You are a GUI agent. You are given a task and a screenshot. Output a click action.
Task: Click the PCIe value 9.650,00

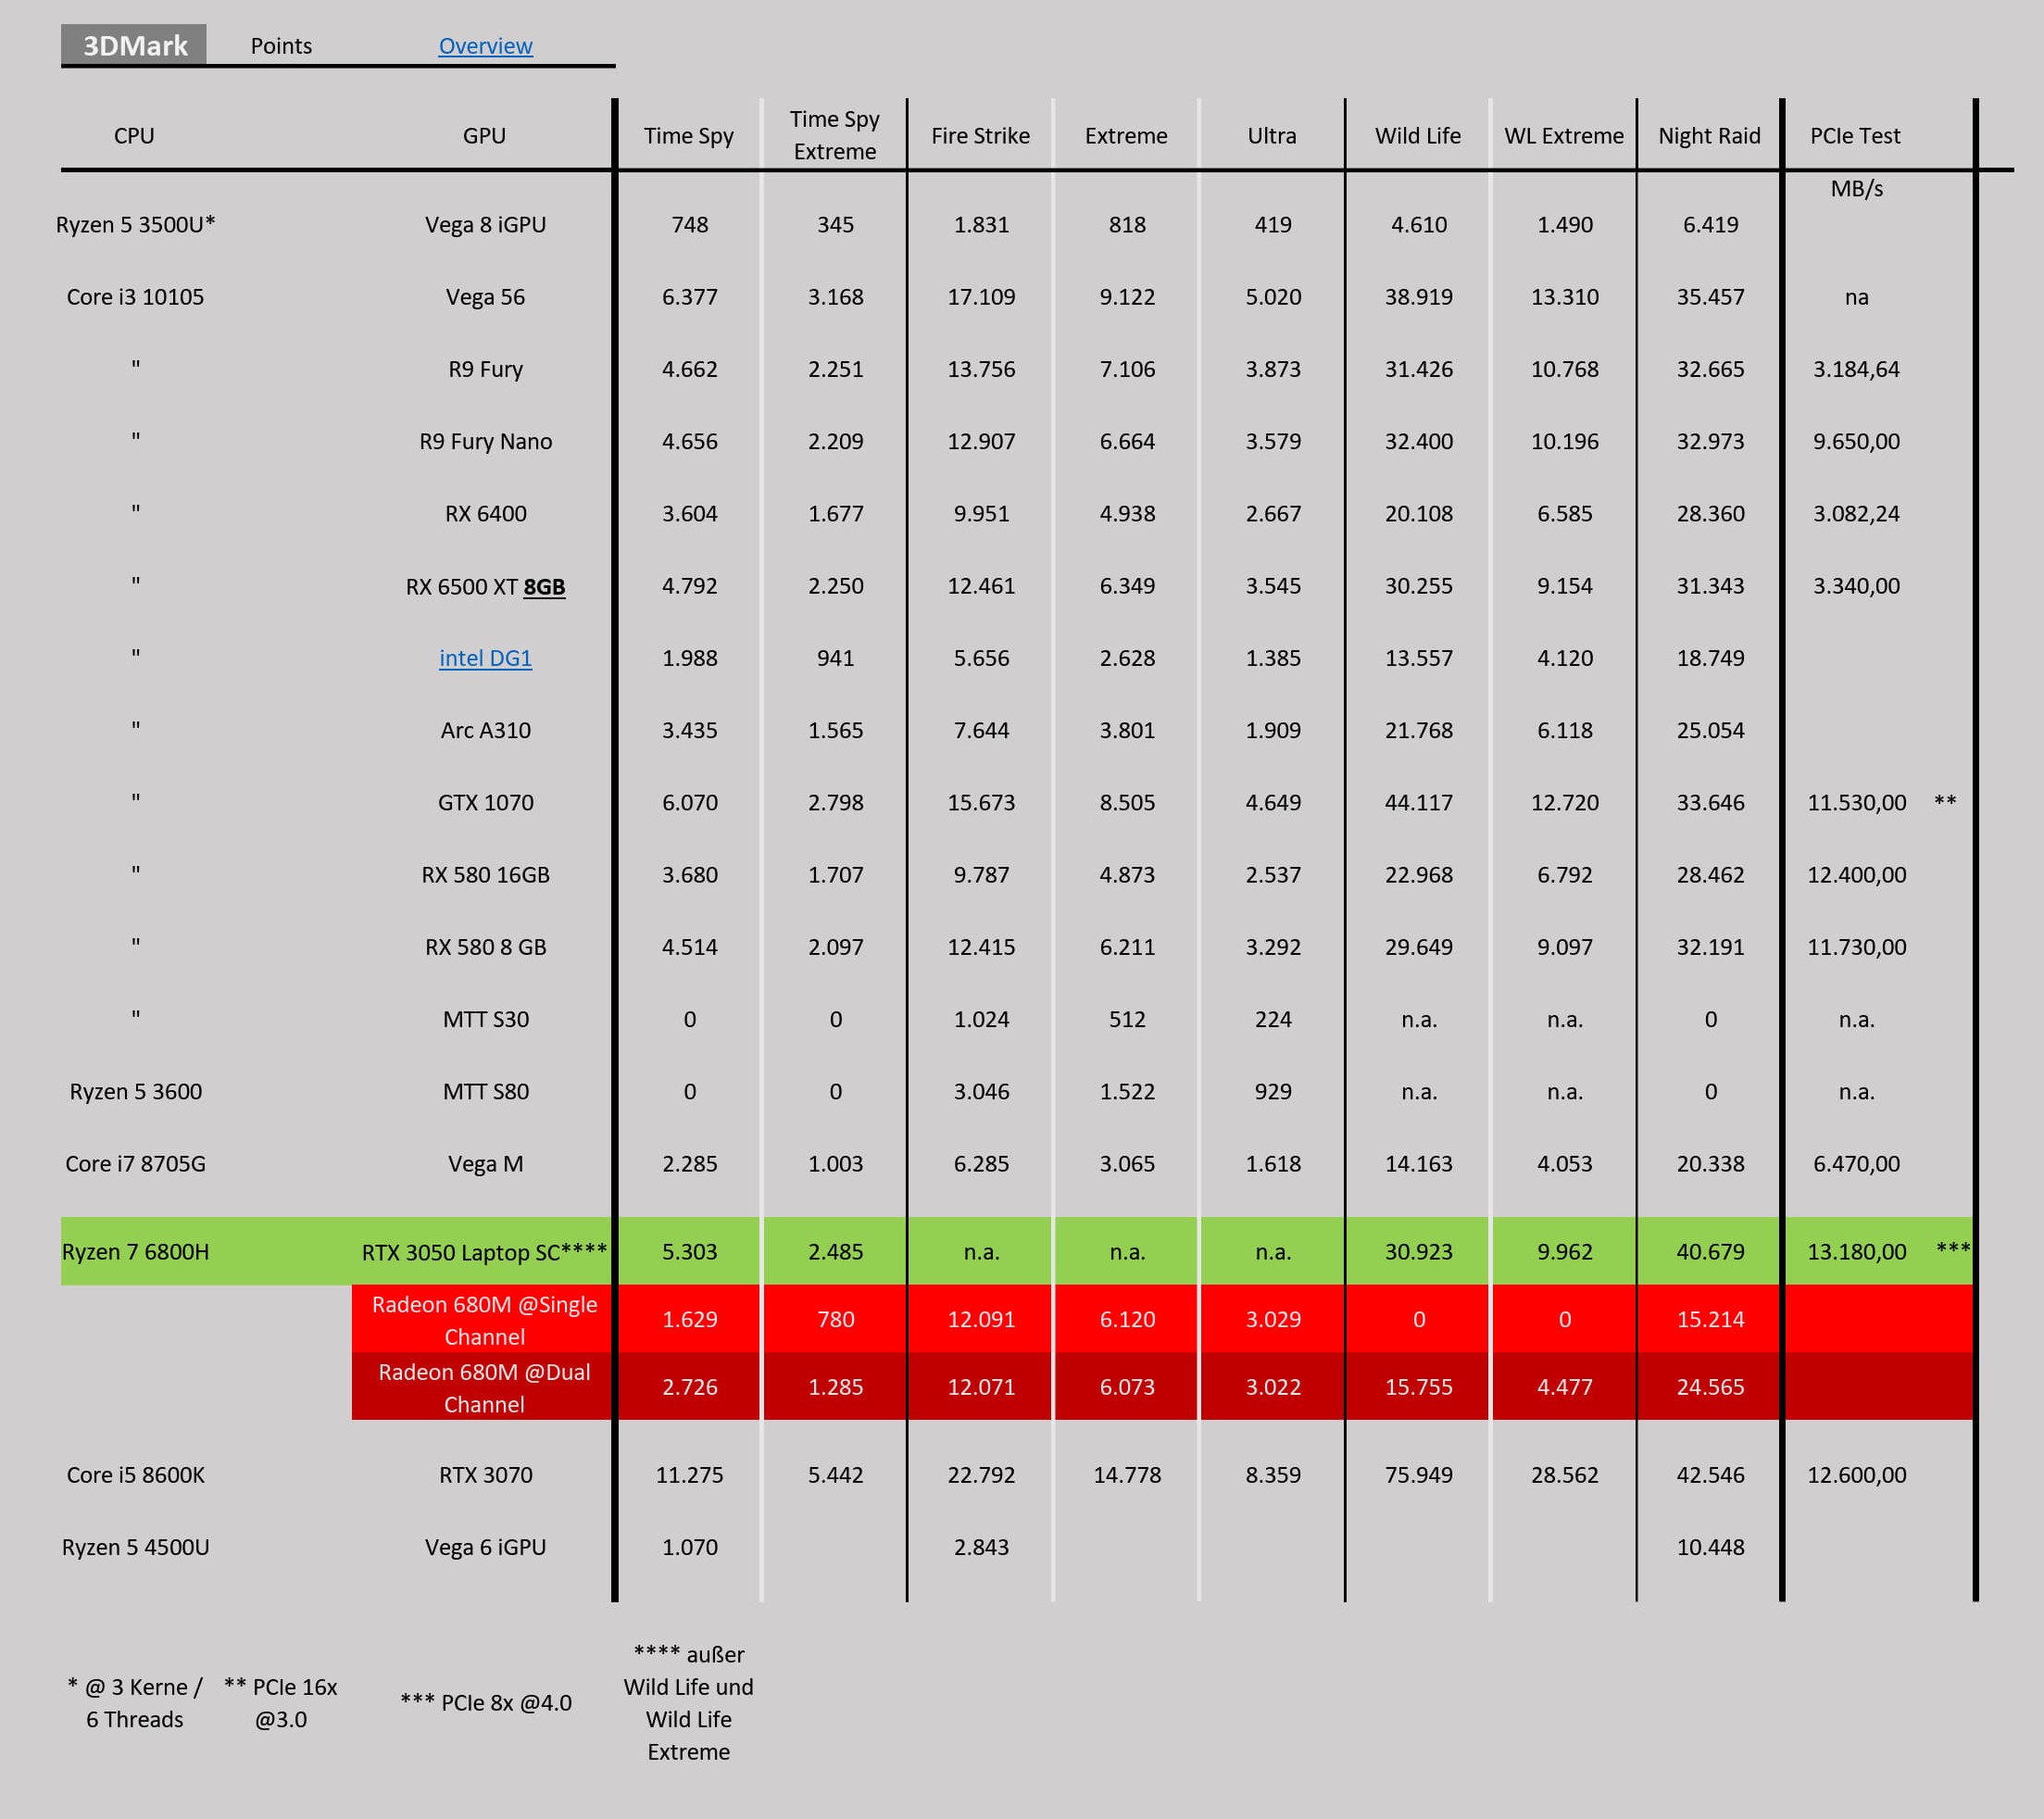[1856, 441]
